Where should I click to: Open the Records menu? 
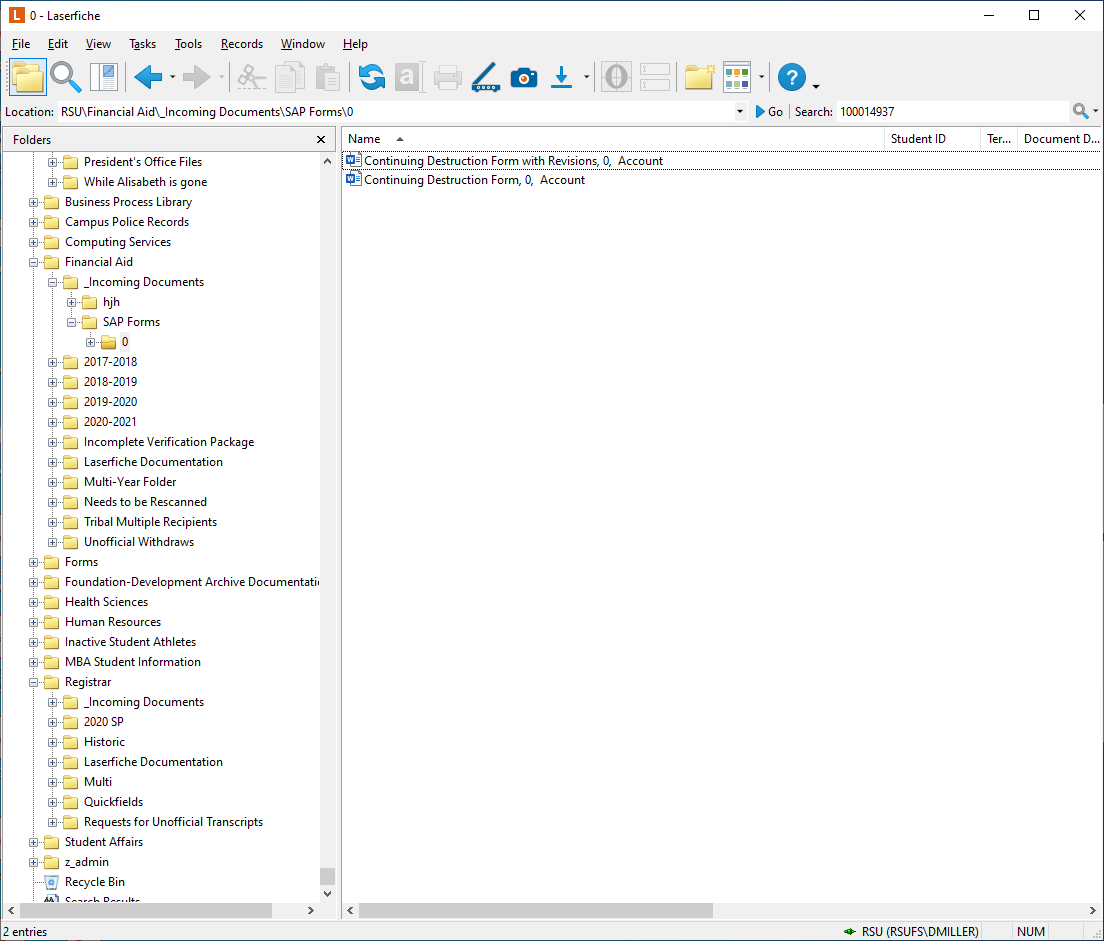pyautogui.click(x=242, y=44)
